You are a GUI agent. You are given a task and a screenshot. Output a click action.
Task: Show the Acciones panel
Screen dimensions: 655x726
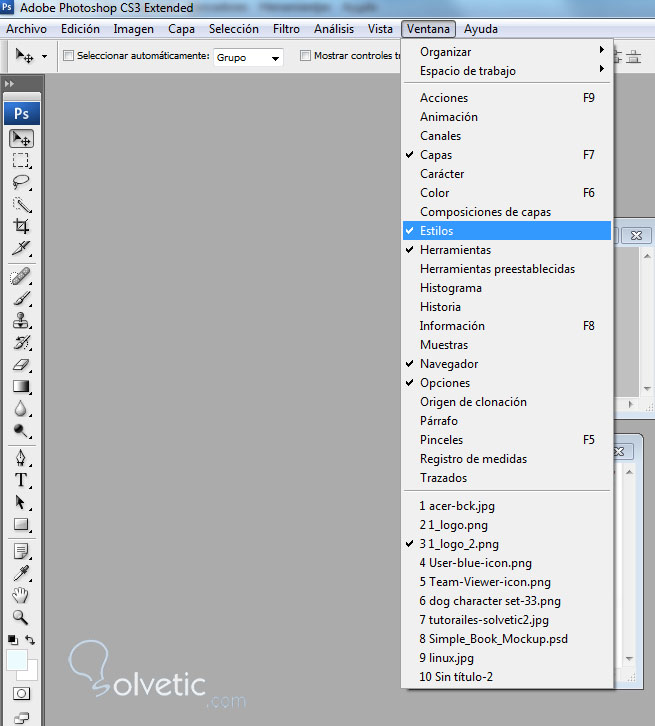pos(507,98)
